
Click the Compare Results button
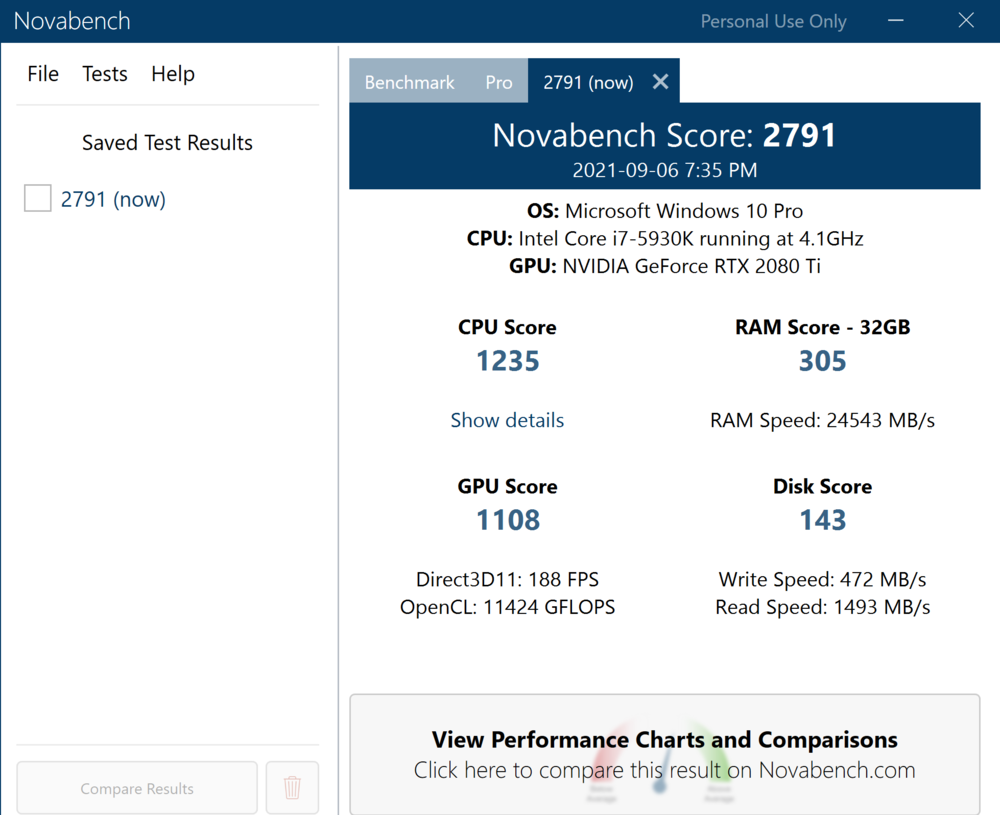[x=137, y=788]
